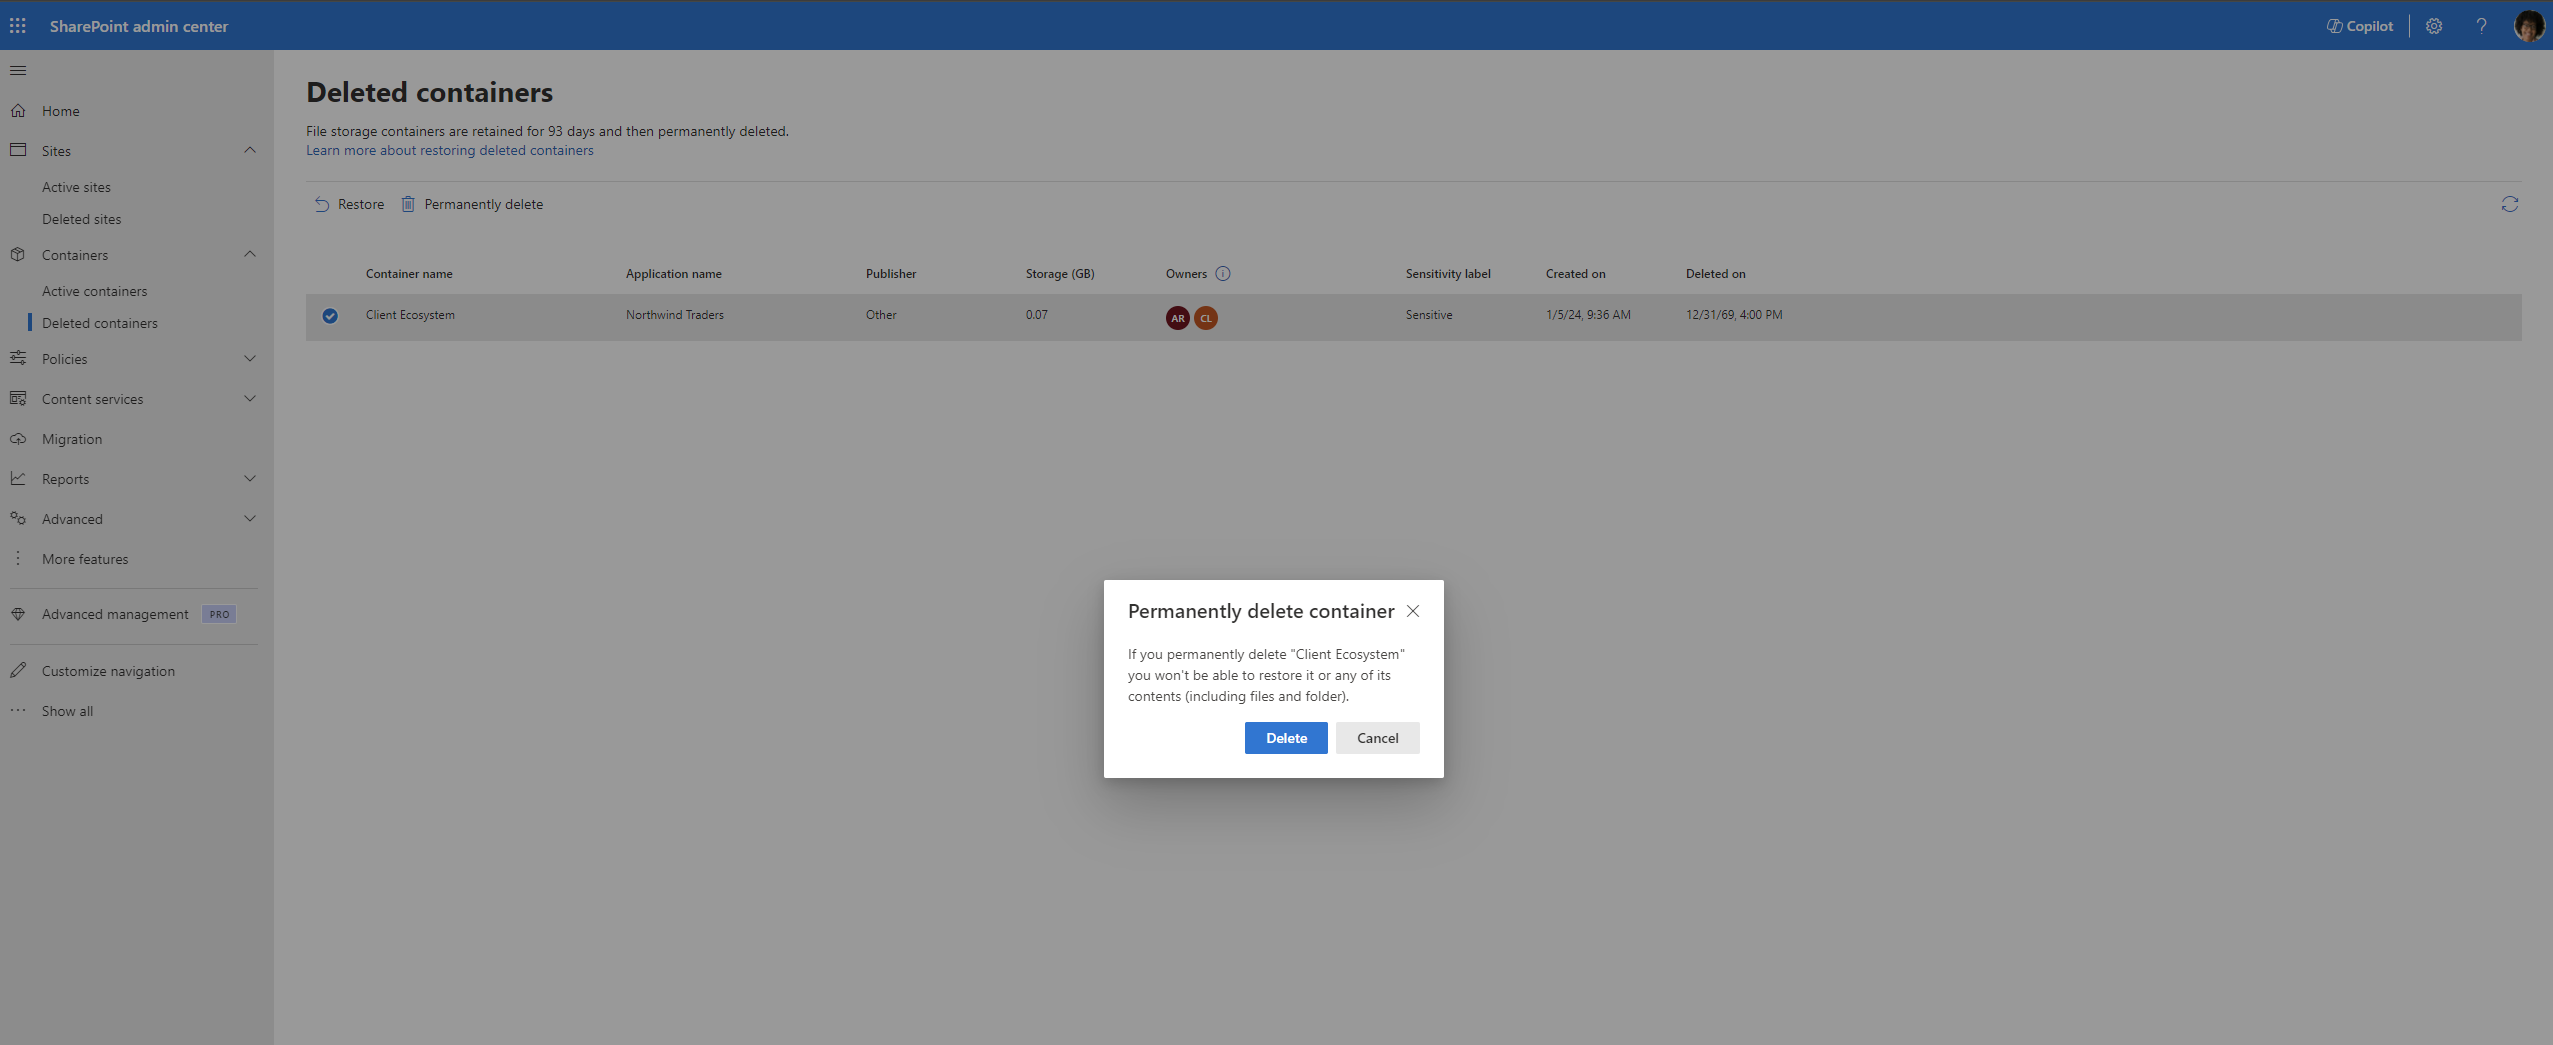2553x1045 pixels.
Task: Click the Reports chart icon
Action: [x=18, y=478]
